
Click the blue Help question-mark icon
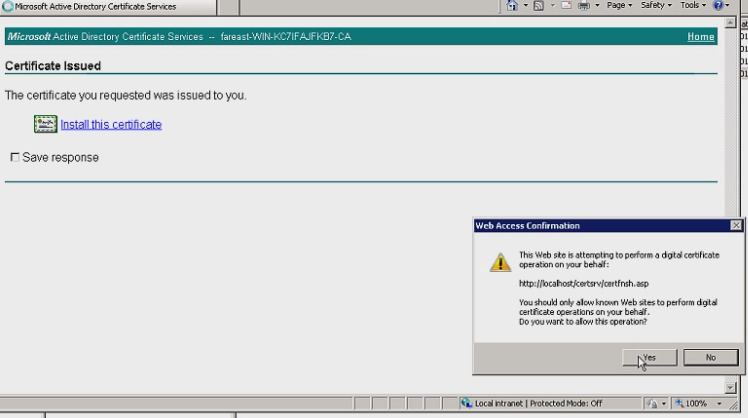(x=718, y=6)
